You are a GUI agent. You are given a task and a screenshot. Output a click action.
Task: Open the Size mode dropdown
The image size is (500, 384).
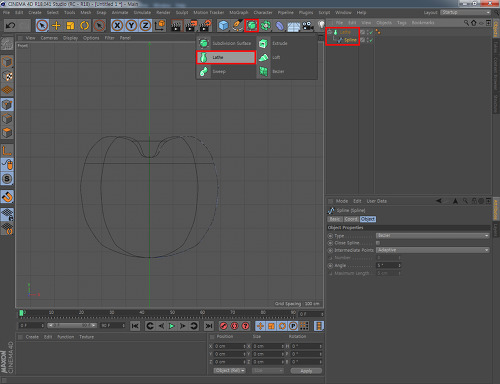point(268,371)
